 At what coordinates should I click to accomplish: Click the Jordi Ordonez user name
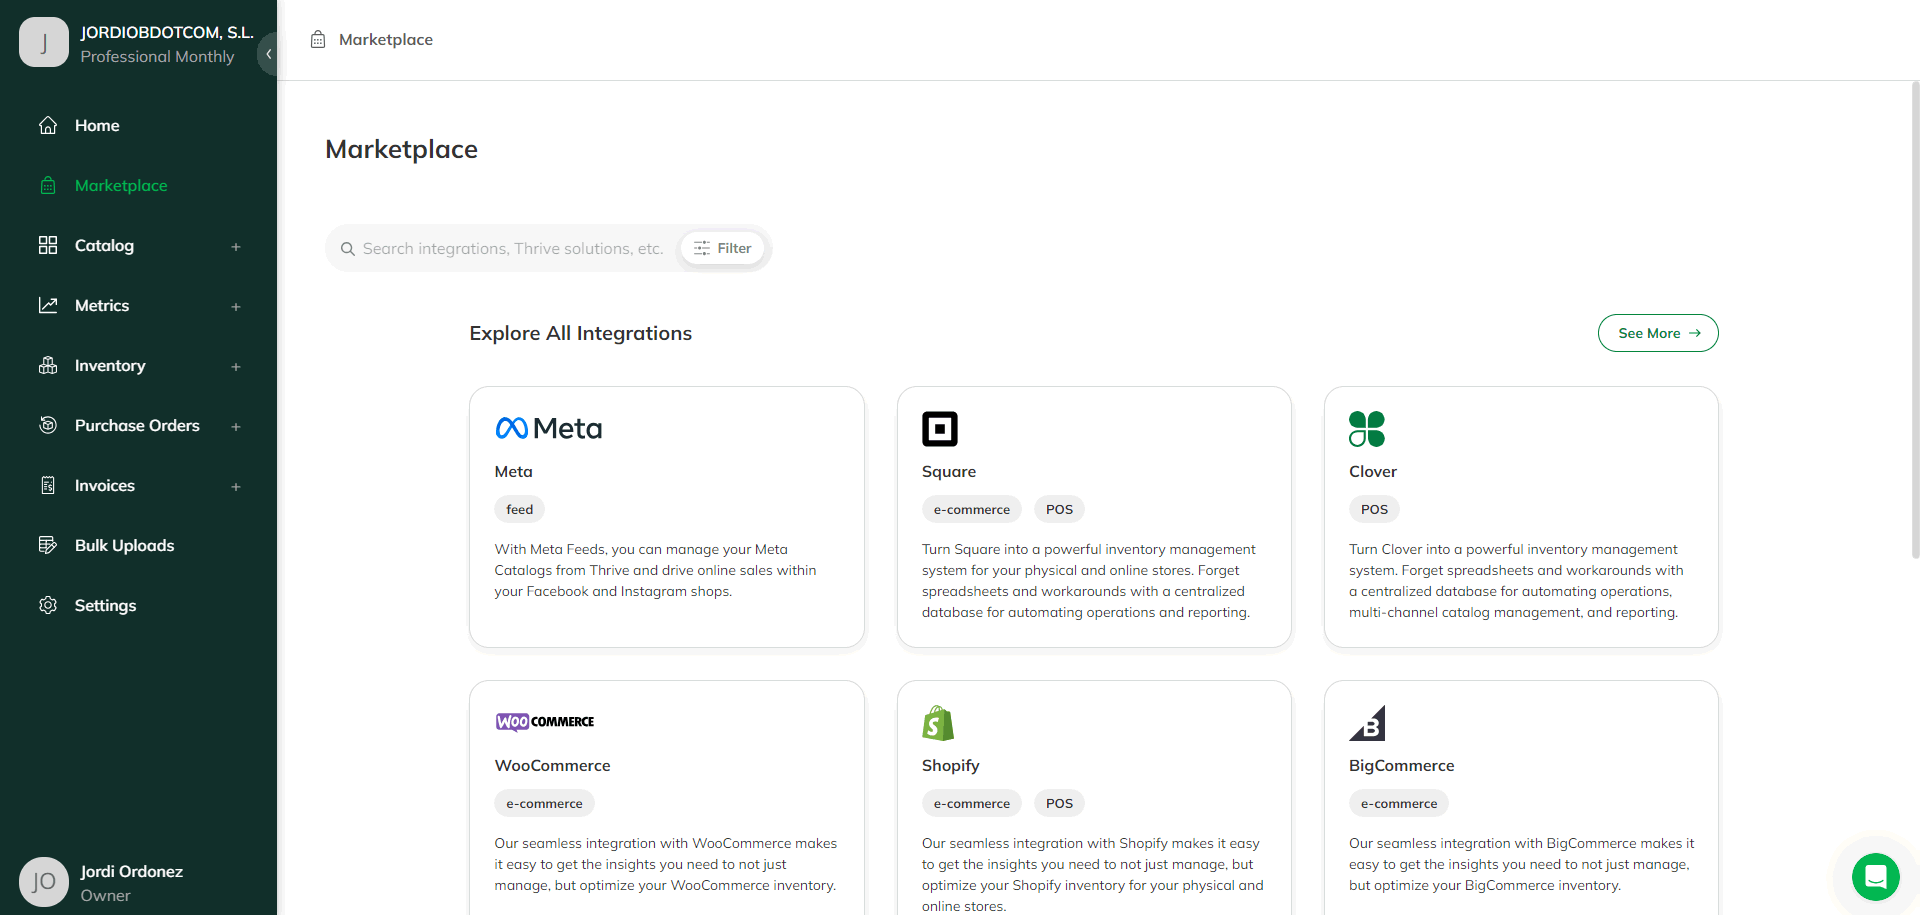(132, 871)
